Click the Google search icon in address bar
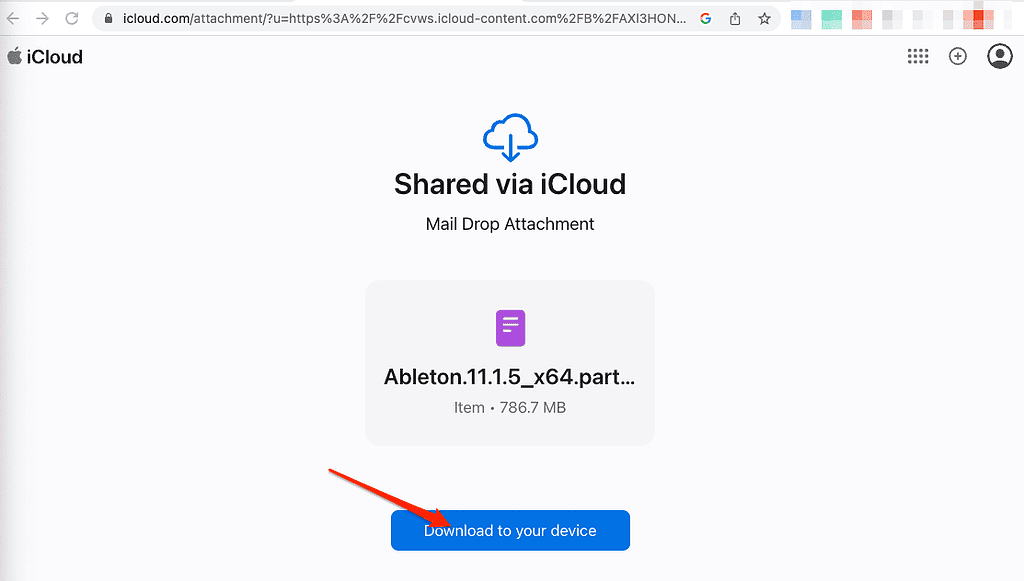 click(706, 18)
